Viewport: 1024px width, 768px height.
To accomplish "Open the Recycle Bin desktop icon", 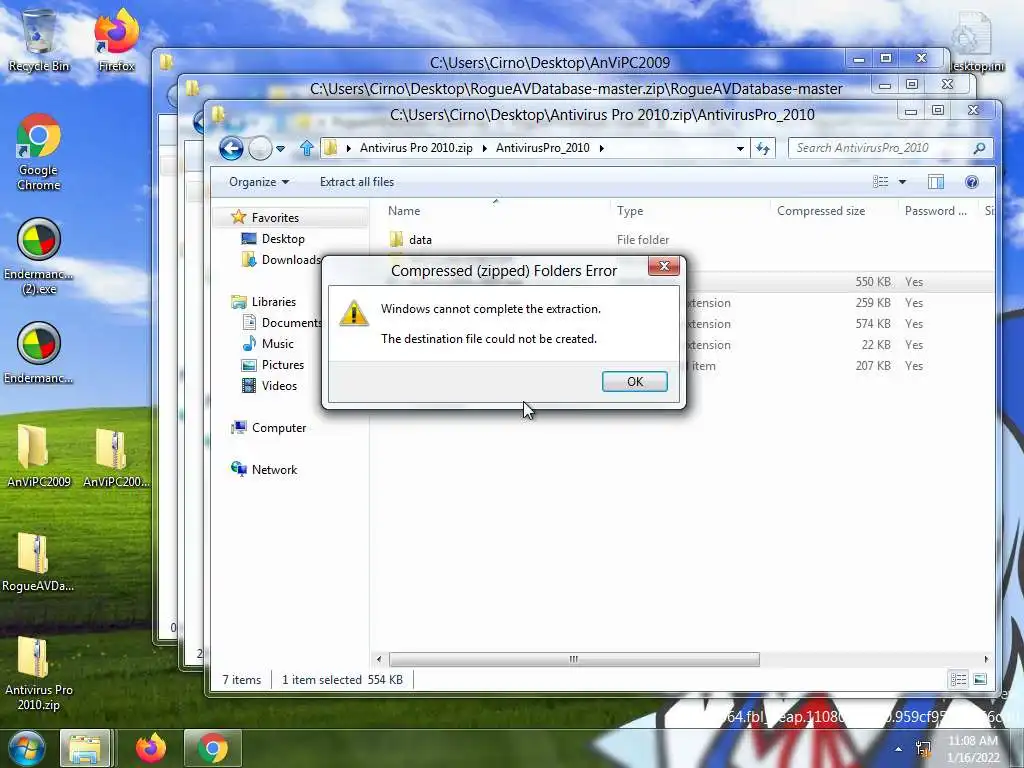I will [x=39, y=41].
